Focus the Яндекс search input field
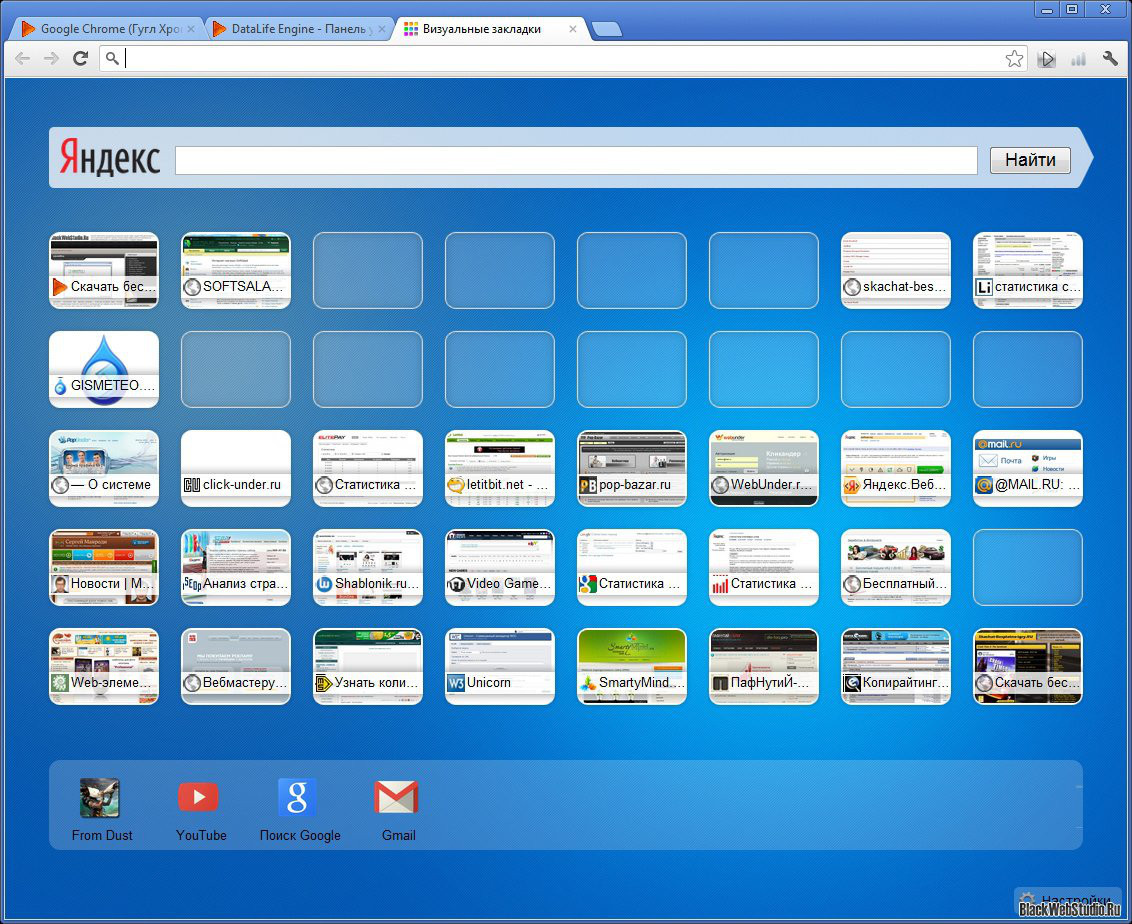 pyautogui.click(x=575, y=160)
